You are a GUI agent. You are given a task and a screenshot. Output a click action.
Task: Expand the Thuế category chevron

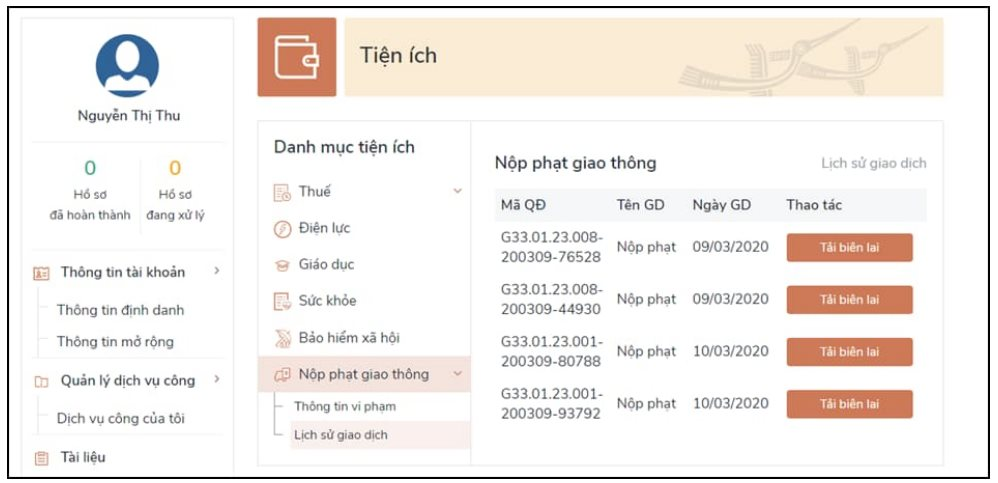(x=458, y=191)
